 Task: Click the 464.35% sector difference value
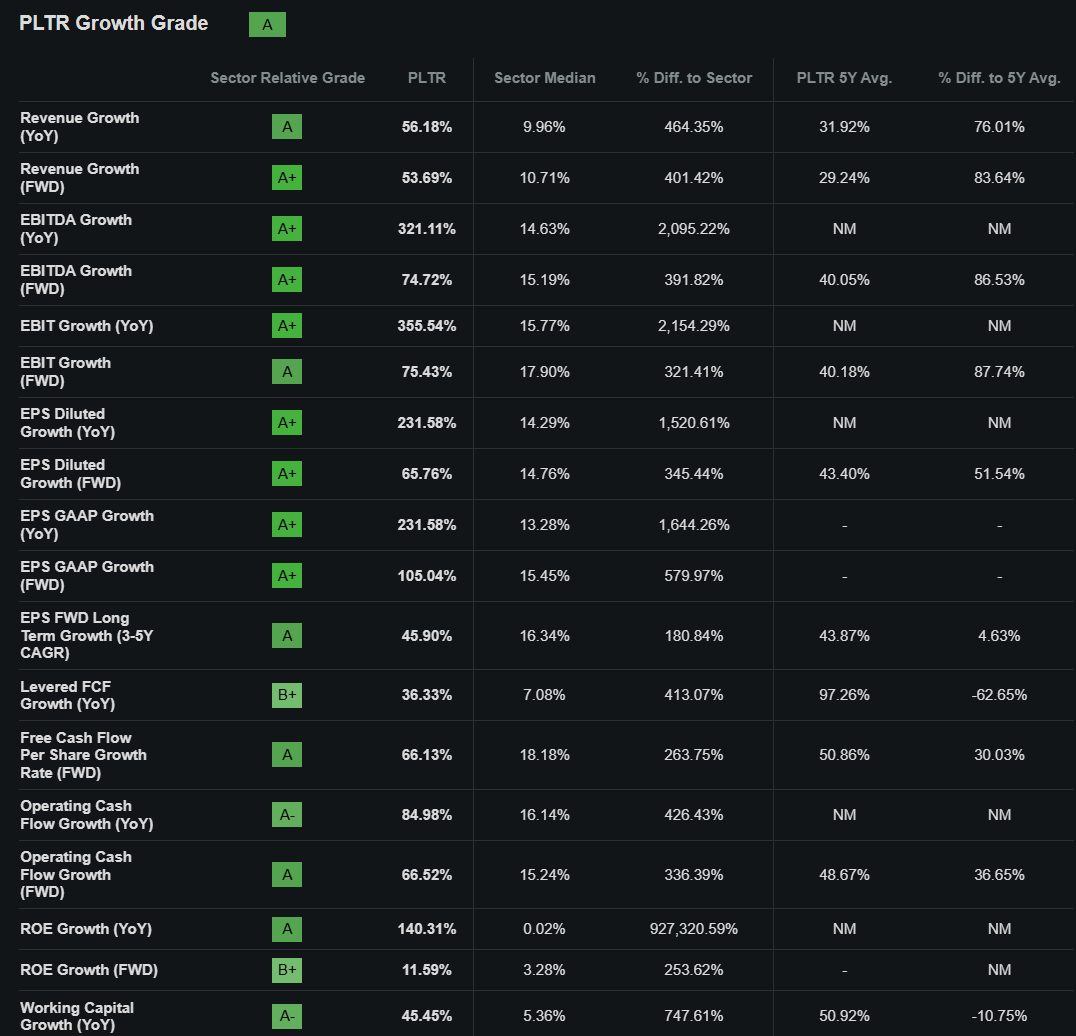[x=693, y=127]
